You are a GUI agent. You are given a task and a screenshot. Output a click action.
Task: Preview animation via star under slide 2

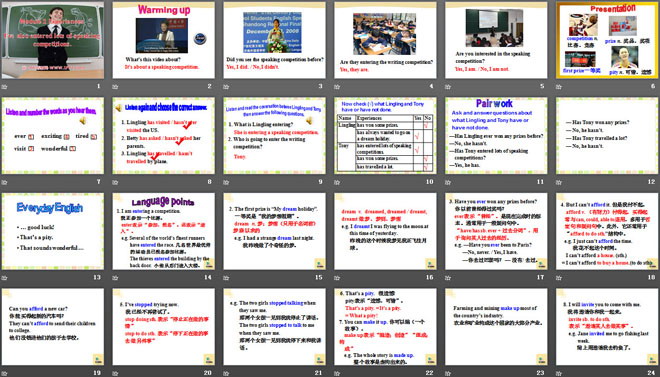tap(115, 87)
